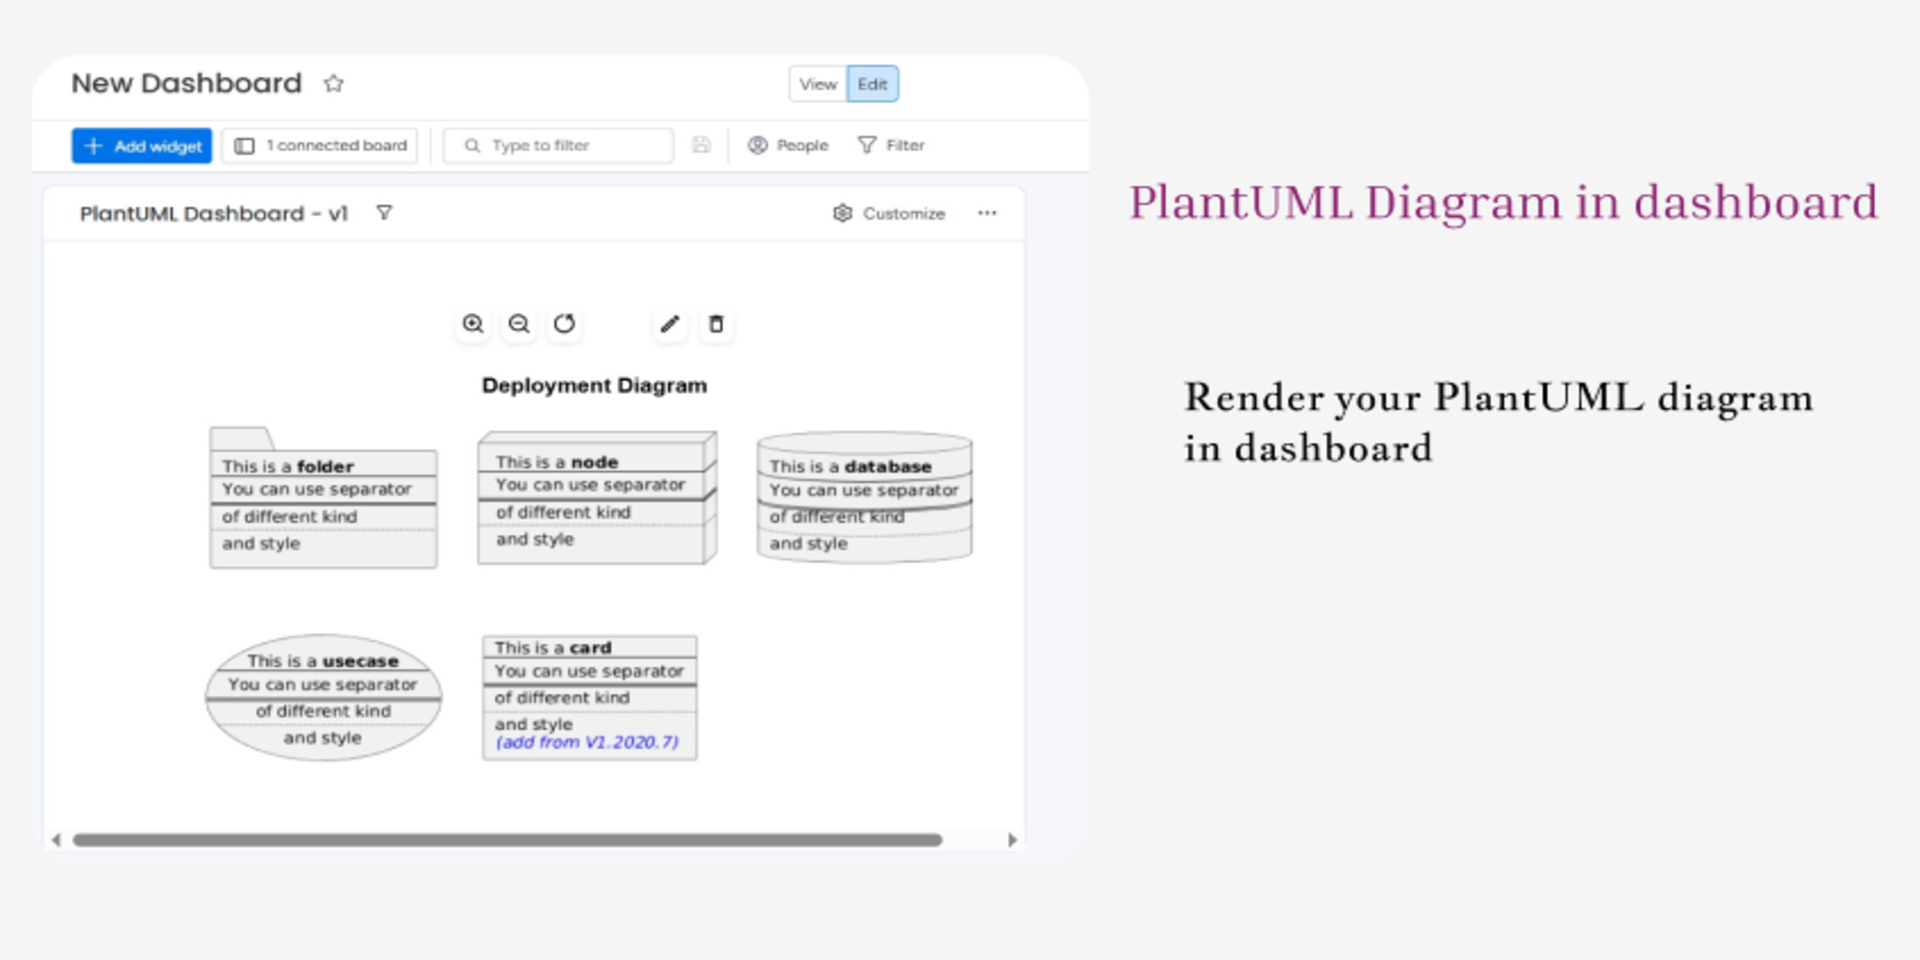
Task: Click the save filter icon
Action: tap(702, 146)
